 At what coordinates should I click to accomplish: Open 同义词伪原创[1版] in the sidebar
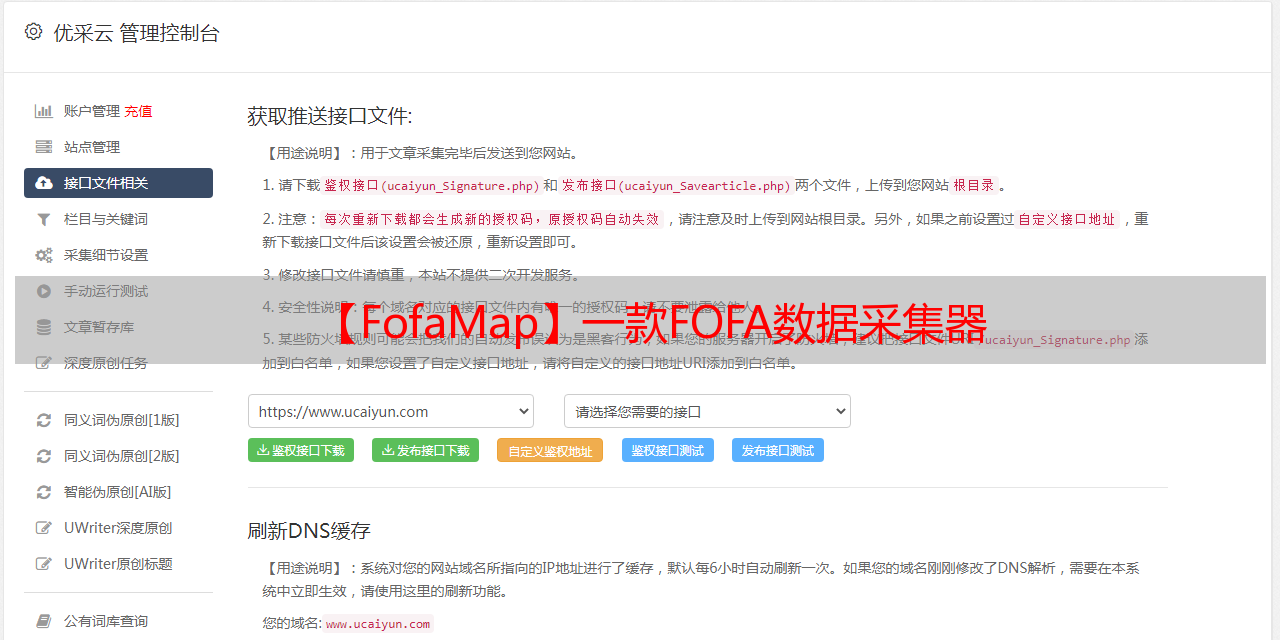point(122,420)
